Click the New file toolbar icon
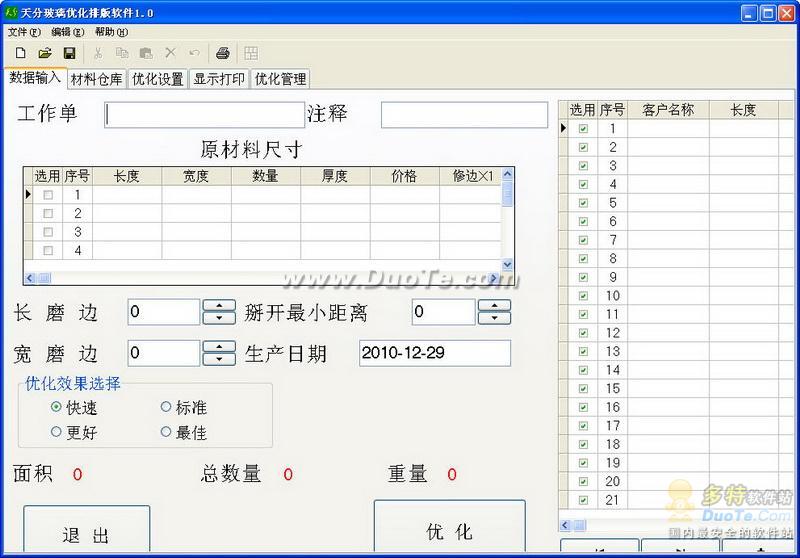 coord(20,53)
